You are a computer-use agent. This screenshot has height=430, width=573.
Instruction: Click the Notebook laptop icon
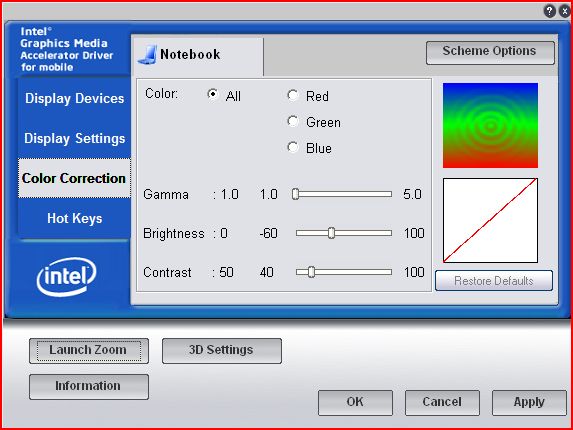tap(148, 55)
